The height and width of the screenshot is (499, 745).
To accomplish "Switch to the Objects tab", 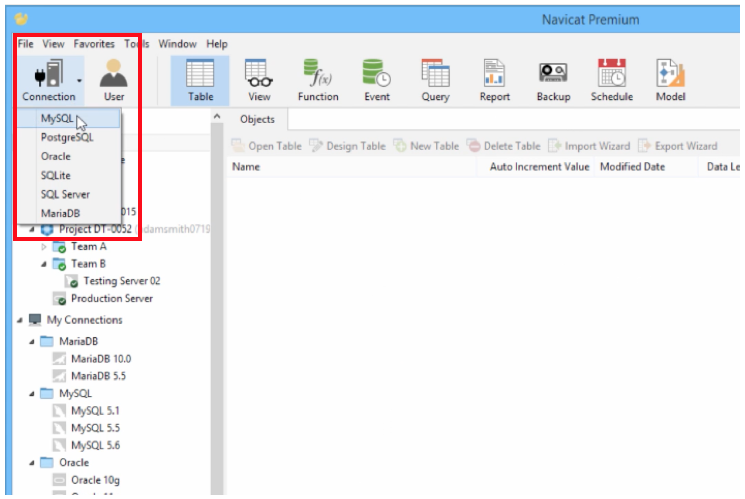I will (x=257, y=119).
